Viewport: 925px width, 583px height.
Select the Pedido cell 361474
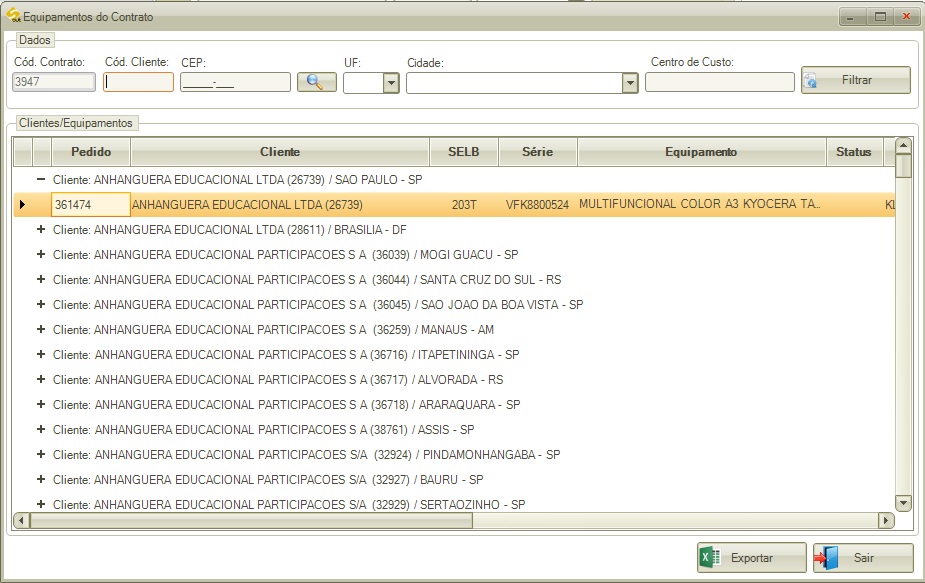coord(91,205)
